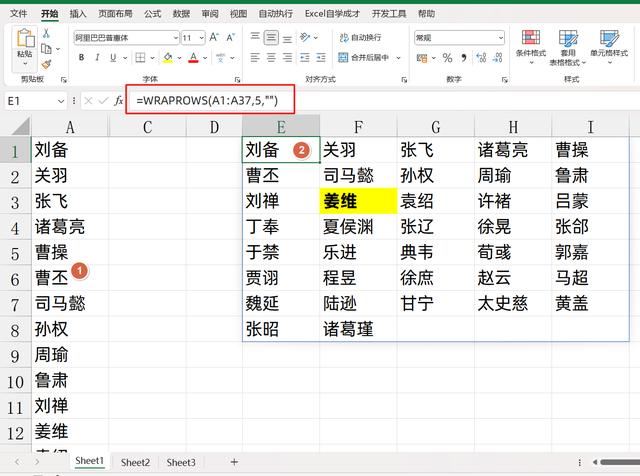This screenshot has width=640, height=476.
Task: Click the horizontal scrollbar at bottom right
Action: (620, 462)
